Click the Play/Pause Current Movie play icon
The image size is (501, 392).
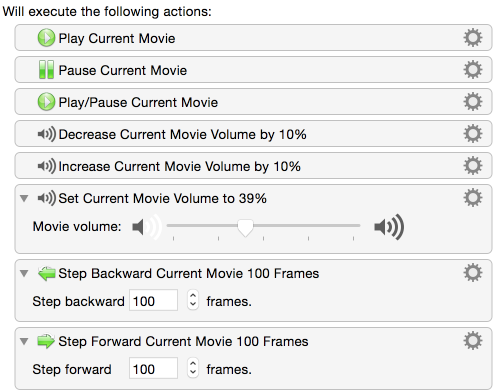click(x=46, y=102)
